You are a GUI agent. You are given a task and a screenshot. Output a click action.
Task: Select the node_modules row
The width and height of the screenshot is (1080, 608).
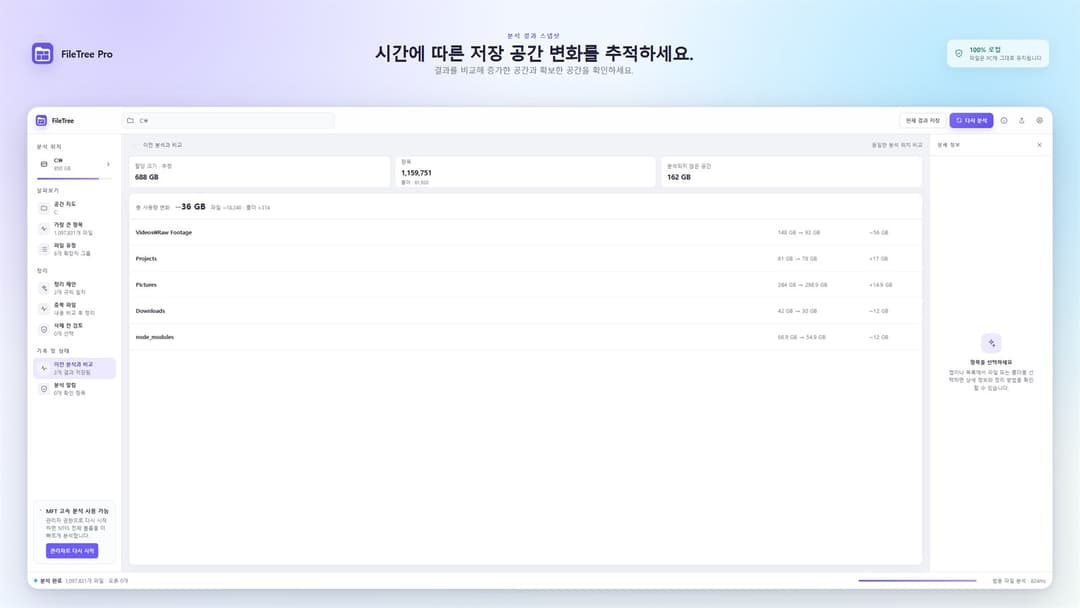(x=526, y=337)
